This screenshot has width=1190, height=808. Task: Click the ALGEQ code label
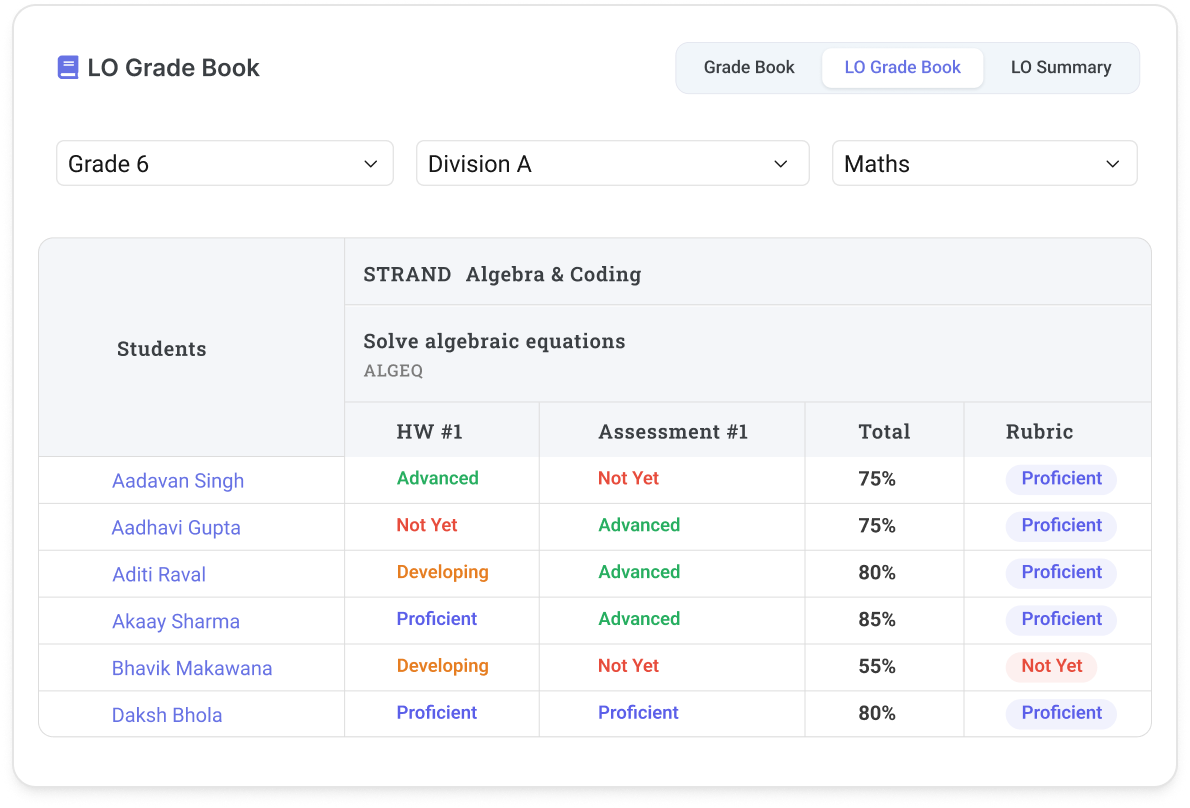(393, 371)
